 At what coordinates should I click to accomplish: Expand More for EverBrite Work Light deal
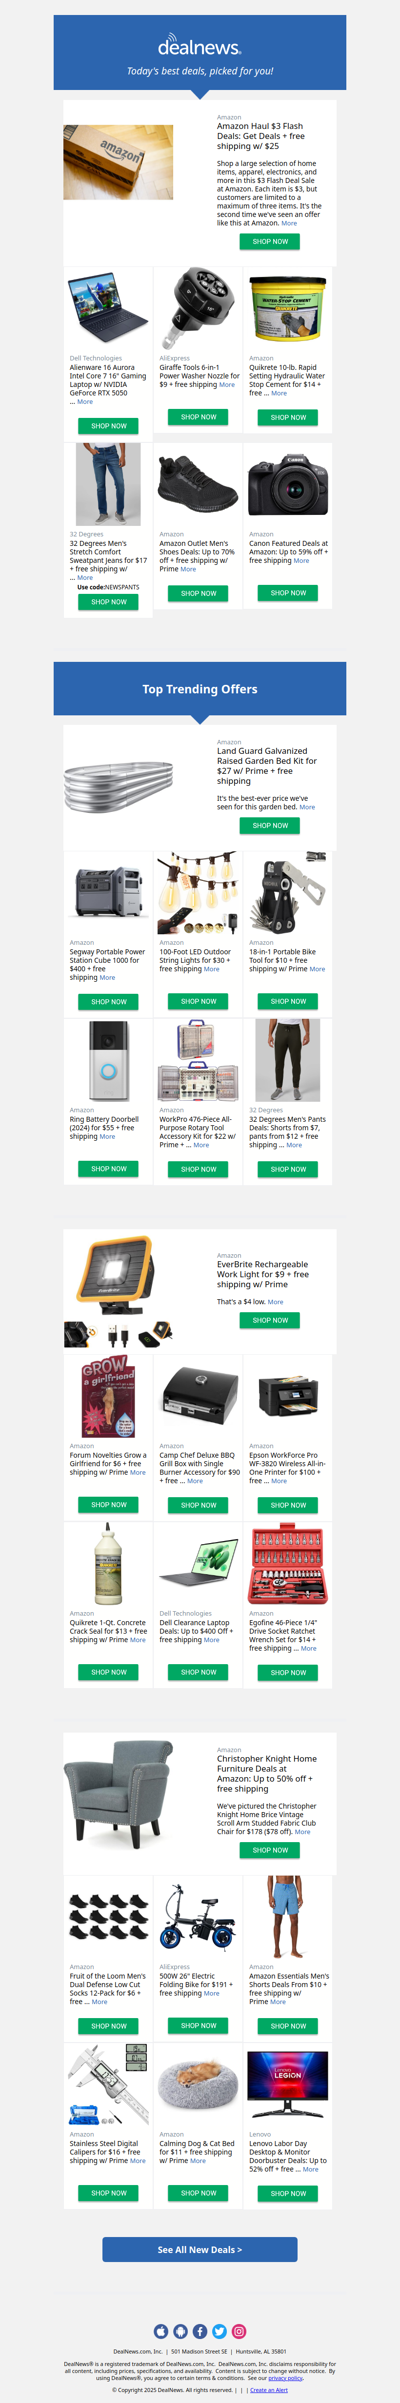[x=275, y=1302]
